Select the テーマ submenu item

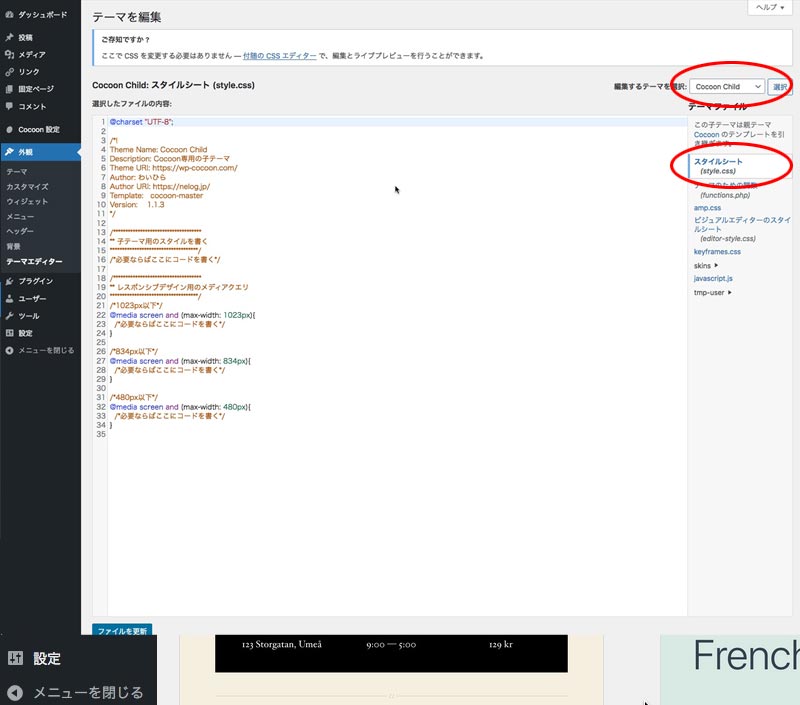(x=17, y=172)
